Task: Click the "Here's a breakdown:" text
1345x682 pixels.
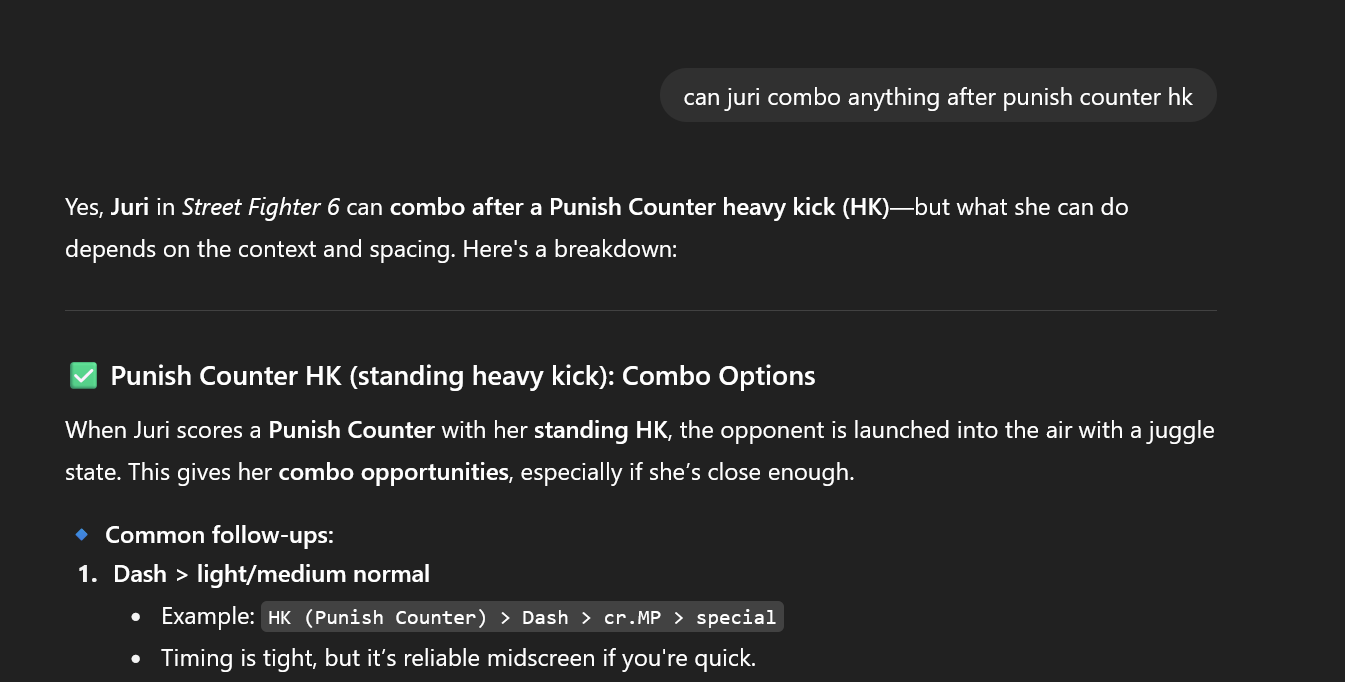Action: click(570, 248)
